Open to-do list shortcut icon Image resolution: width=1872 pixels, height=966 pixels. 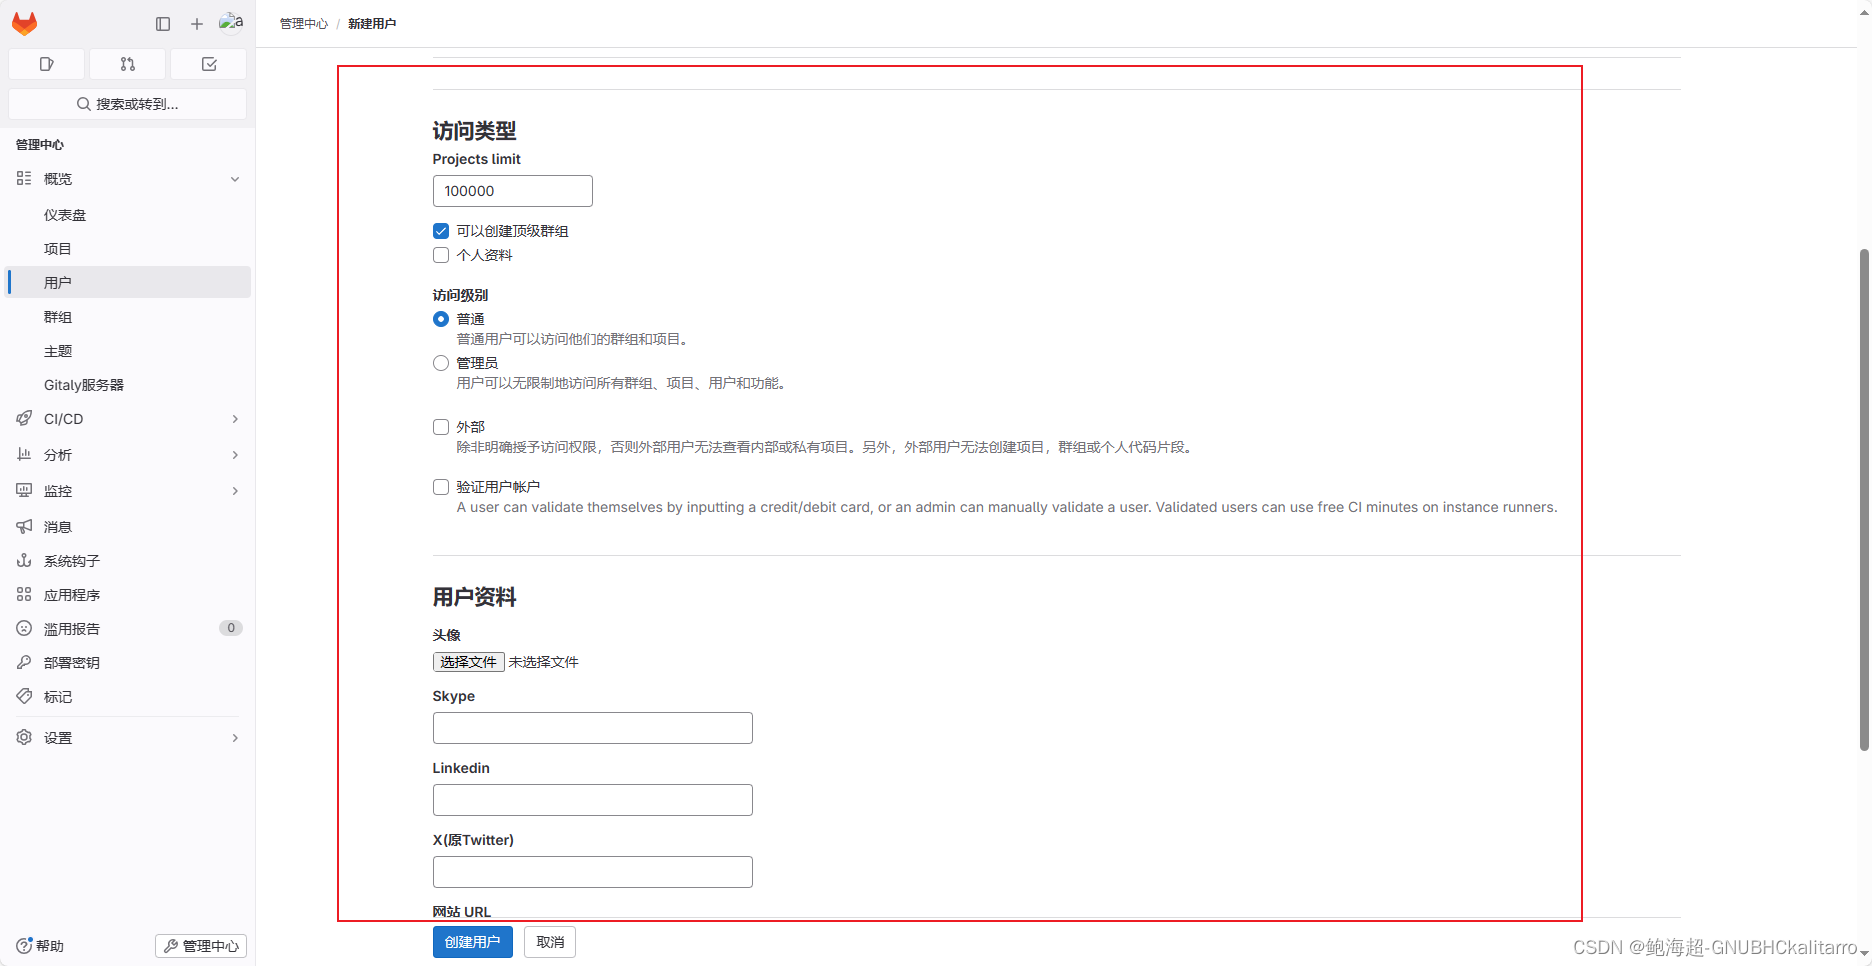click(x=209, y=64)
